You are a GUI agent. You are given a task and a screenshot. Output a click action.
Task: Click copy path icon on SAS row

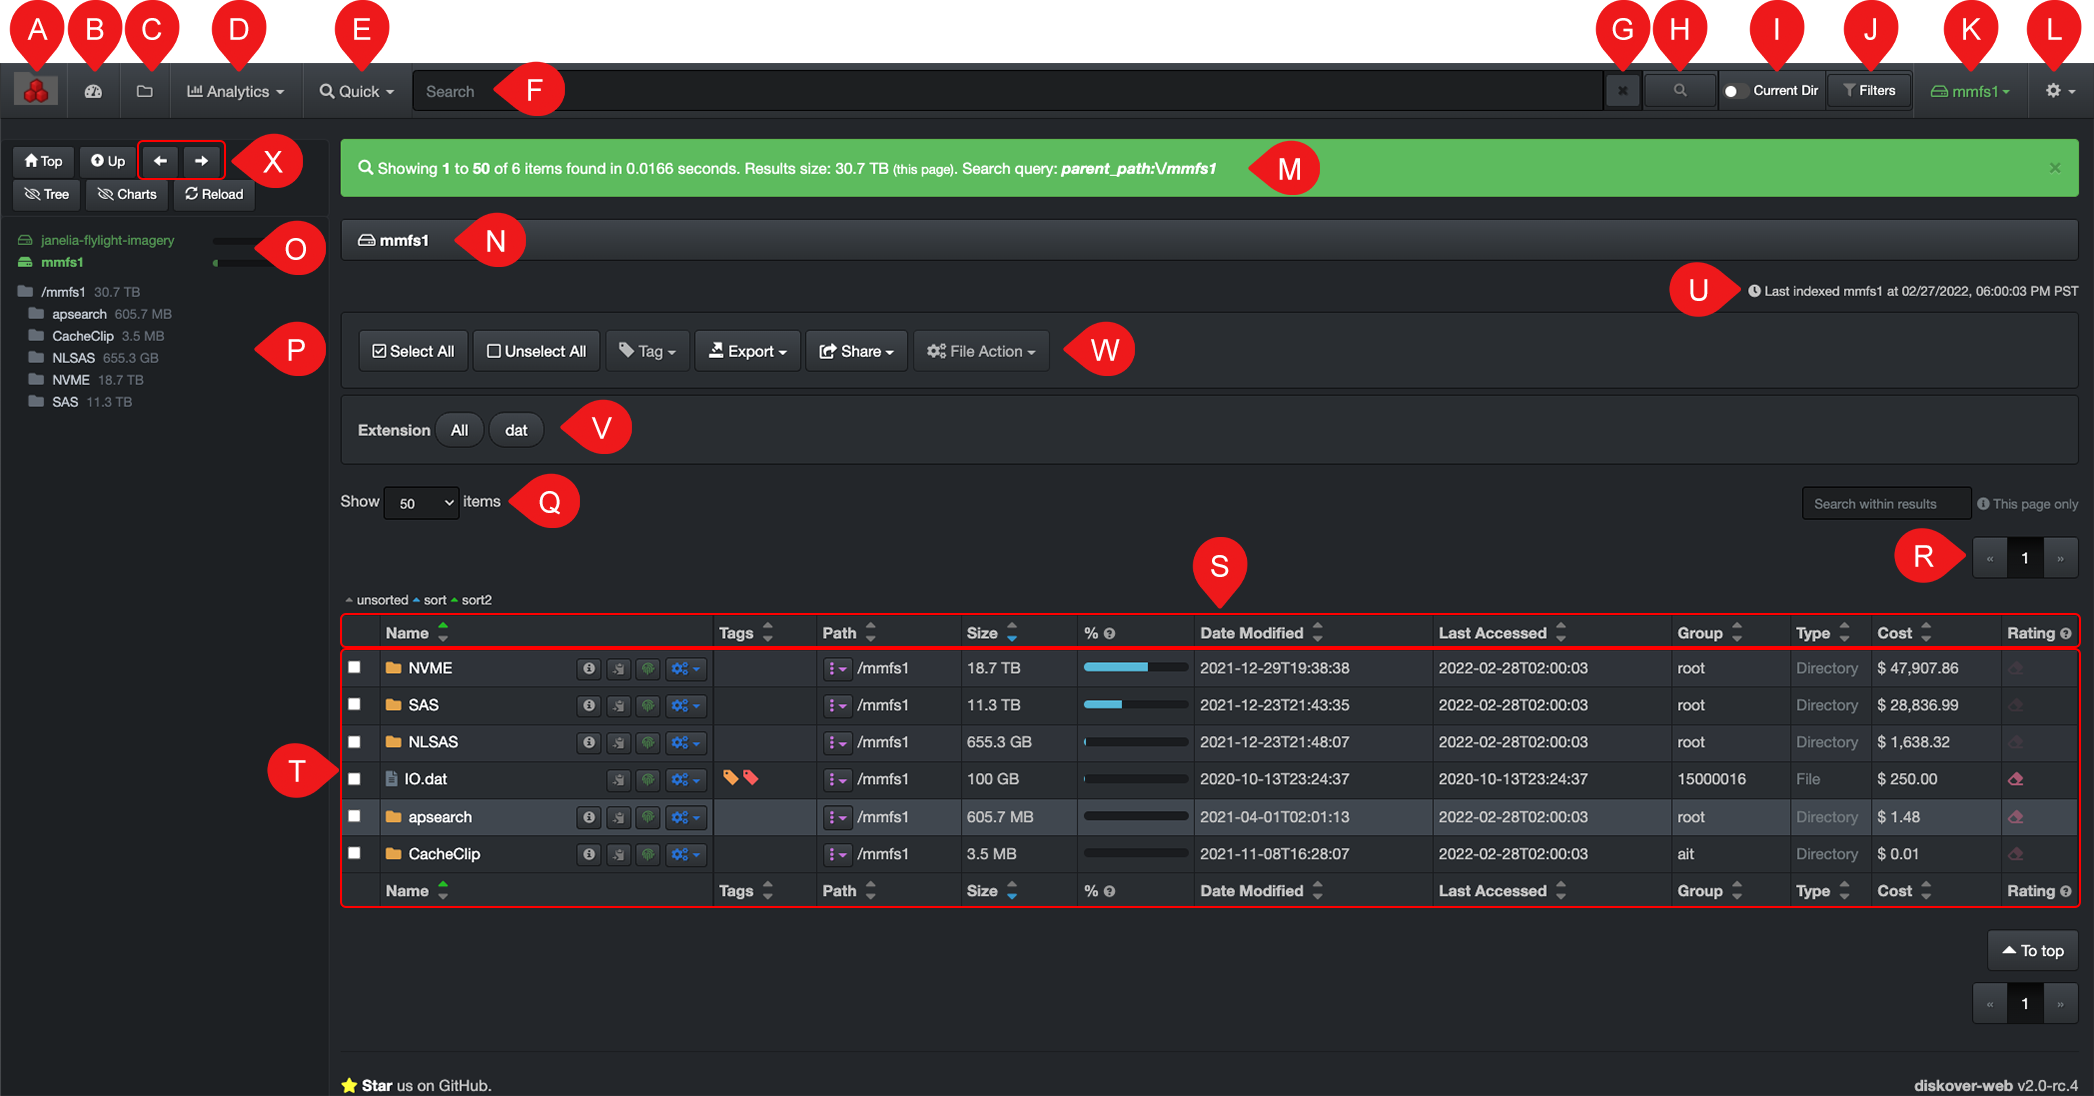(x=619, y=706)
